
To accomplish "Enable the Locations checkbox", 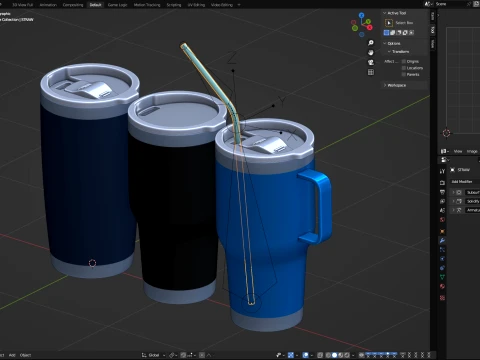I will click(404, 68).
